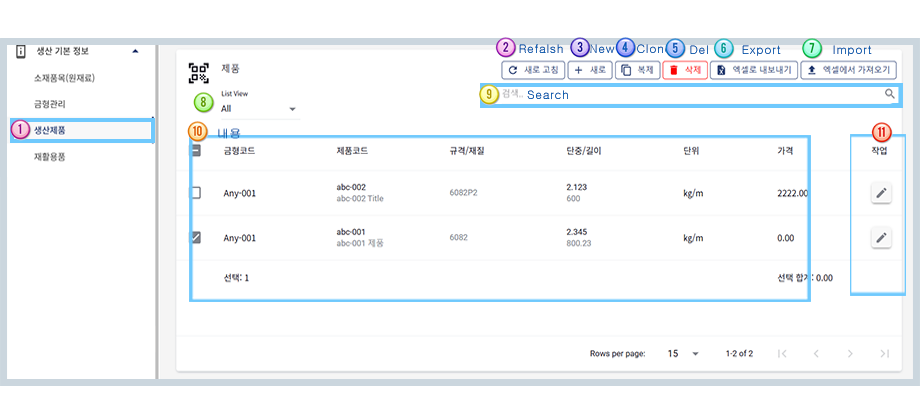This screenshot has height=400, width=920.
Task: Check the abc-002 row checkbox
Action: click(x=196, y=192)
